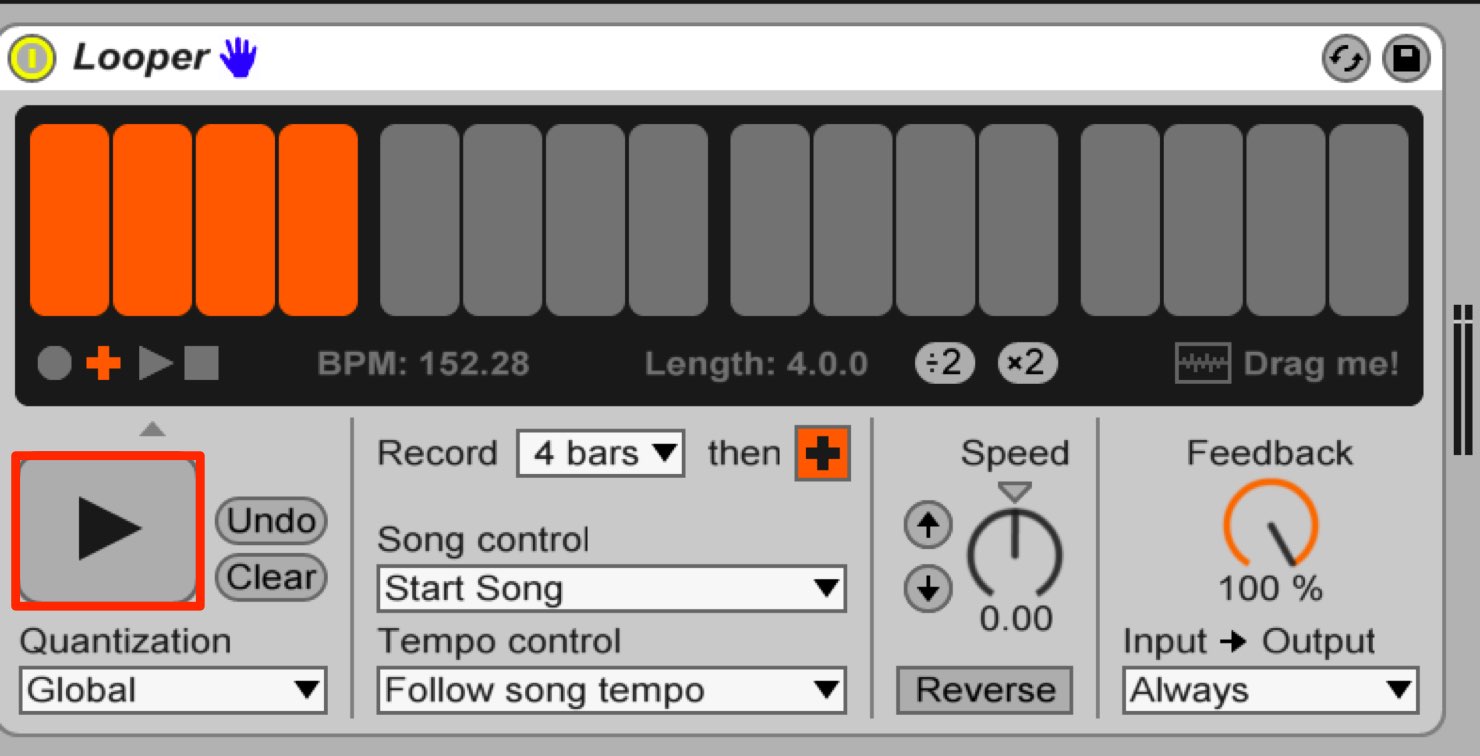
Task: Click the BPM: 152.28 readout
Action: [x=423, y=364]
